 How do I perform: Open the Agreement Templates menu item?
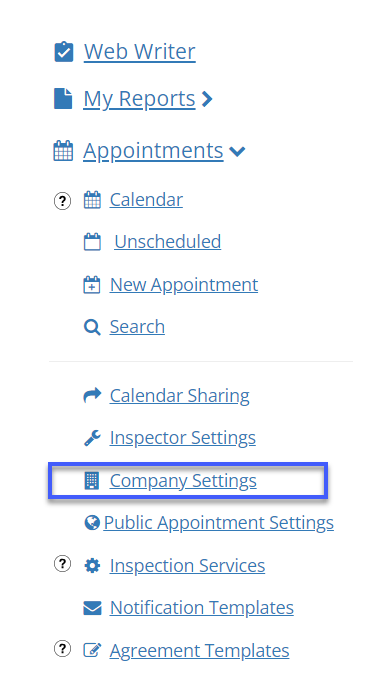(199, 650)
